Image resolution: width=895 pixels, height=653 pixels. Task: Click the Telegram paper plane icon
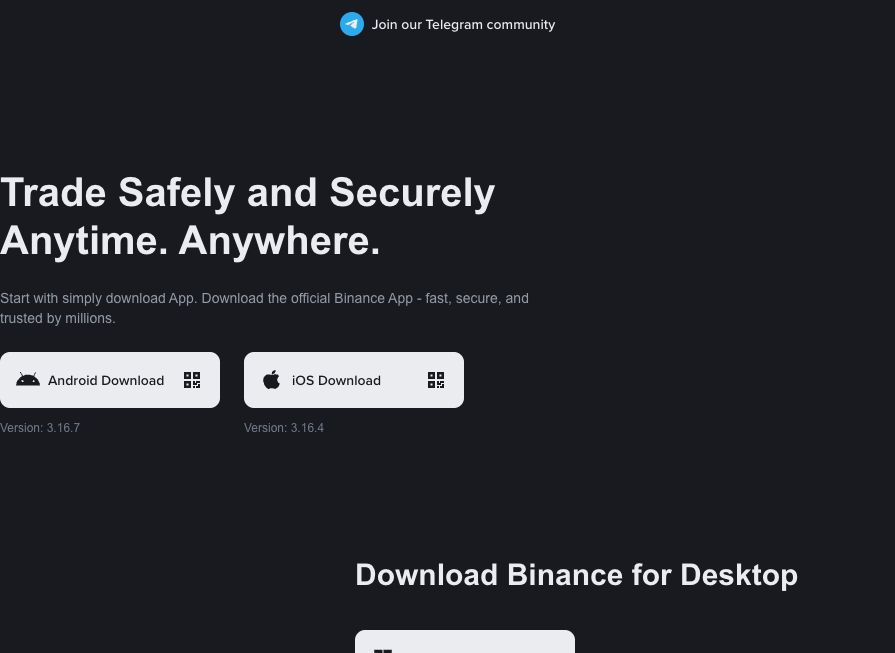352,24
